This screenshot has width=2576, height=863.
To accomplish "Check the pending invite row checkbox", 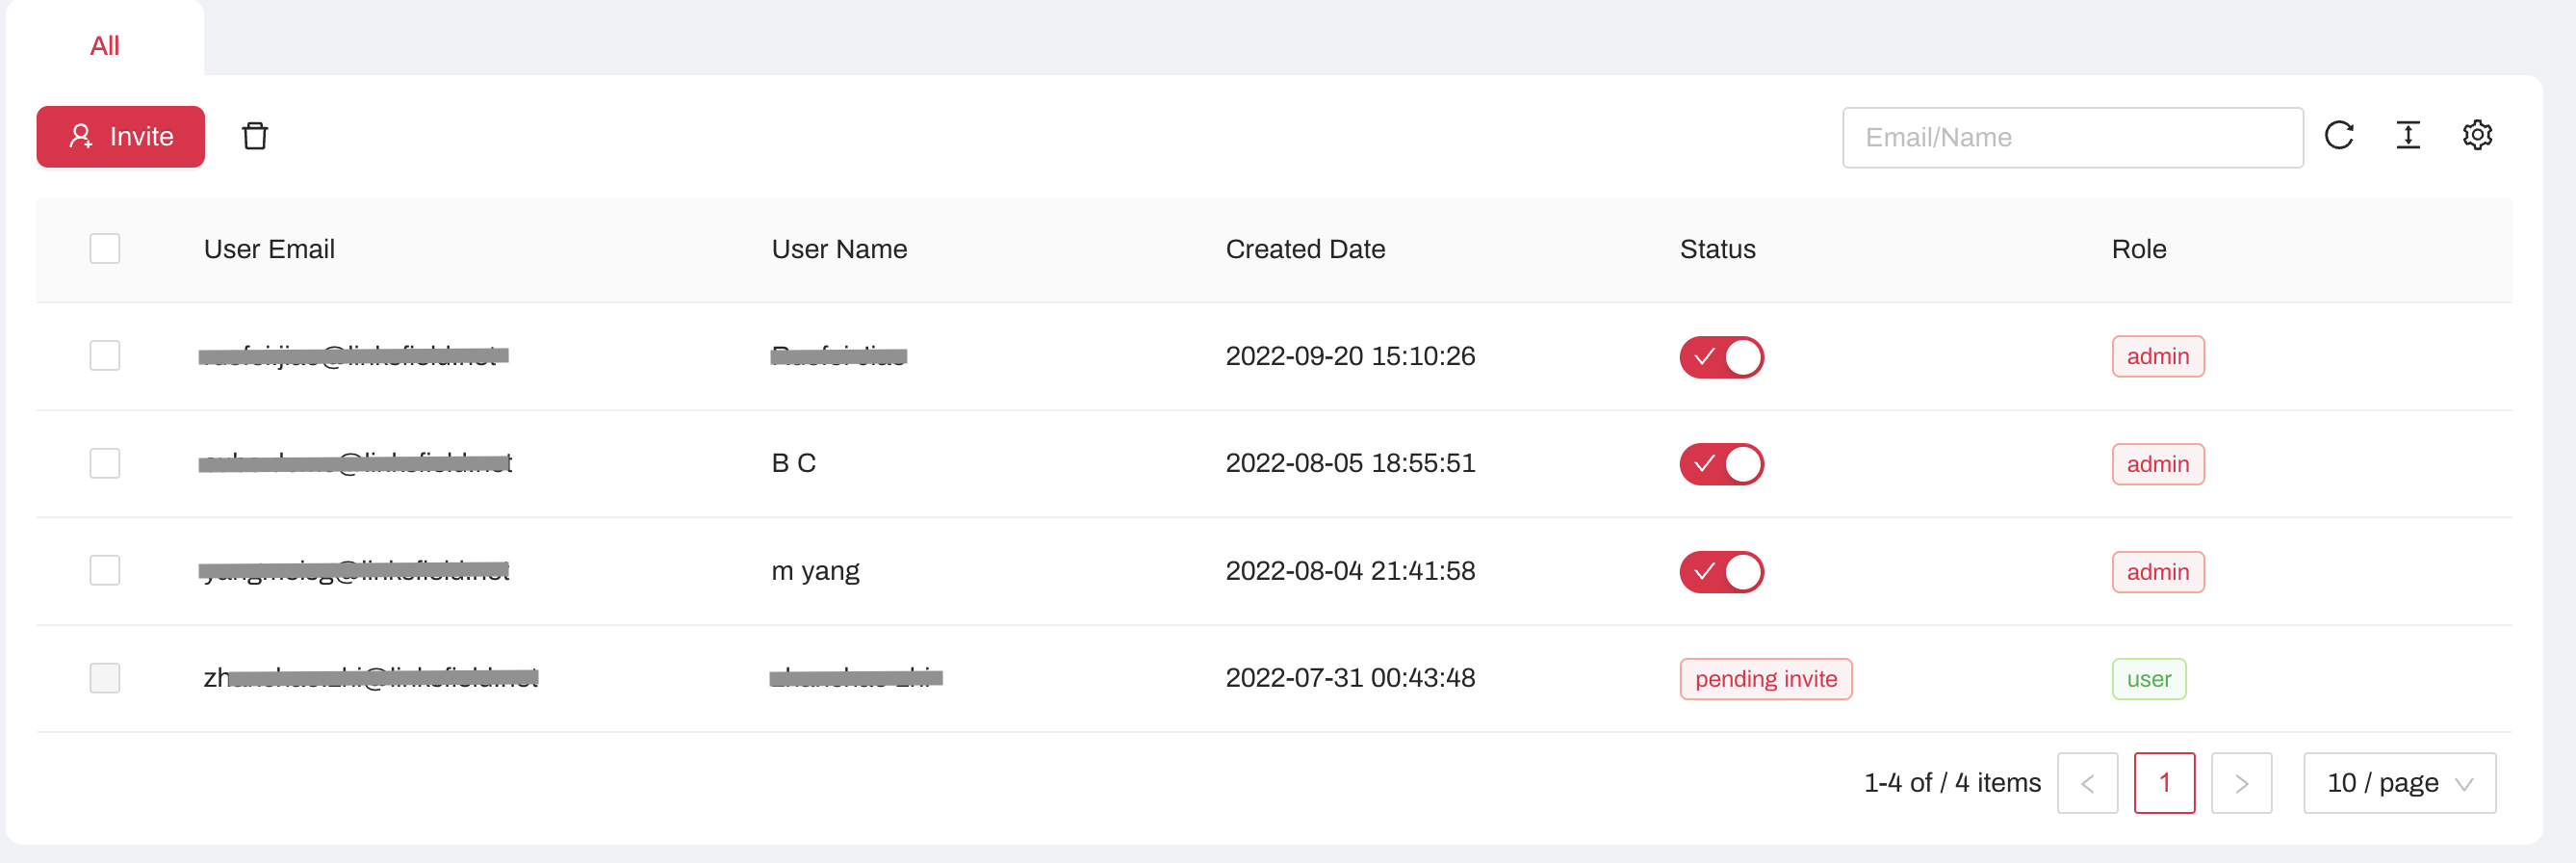I will tap(105, 678).
